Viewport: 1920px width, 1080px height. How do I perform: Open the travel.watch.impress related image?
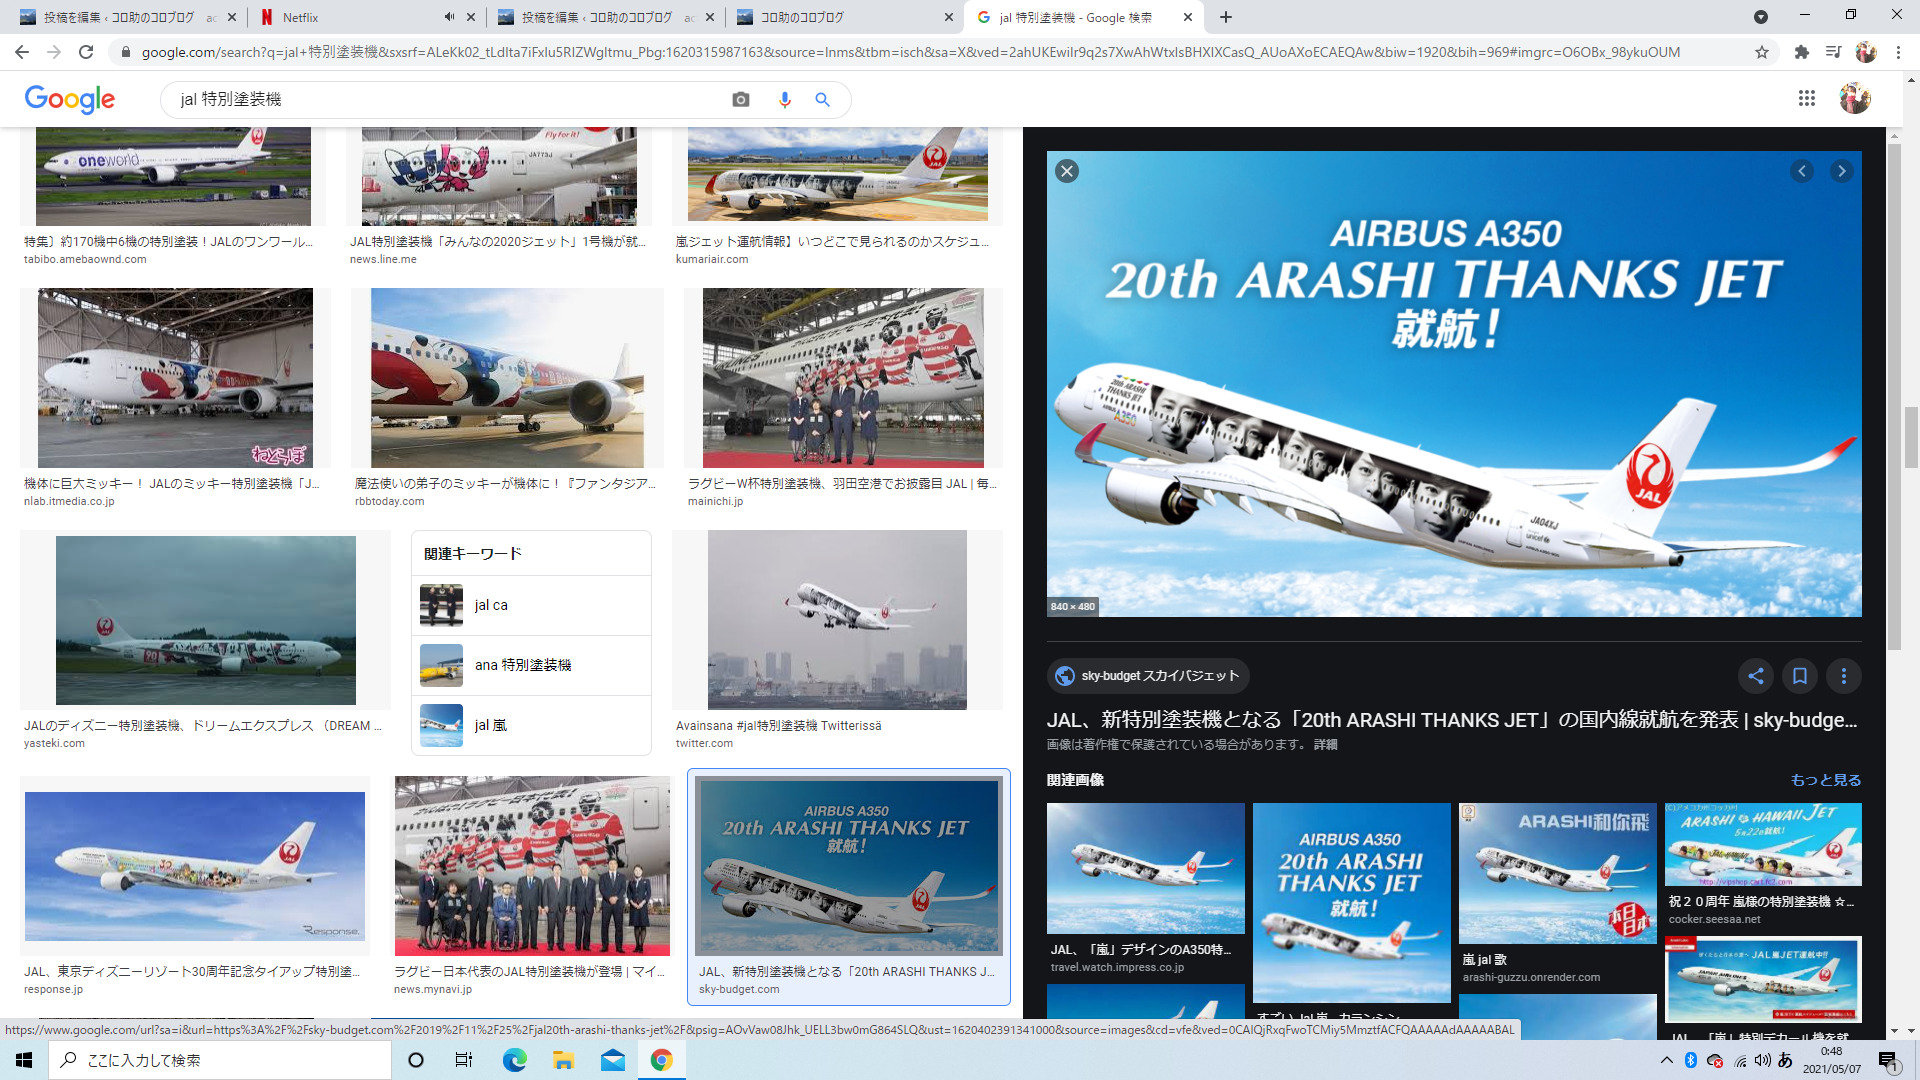pyautogui.click(x=1146, y=868)
